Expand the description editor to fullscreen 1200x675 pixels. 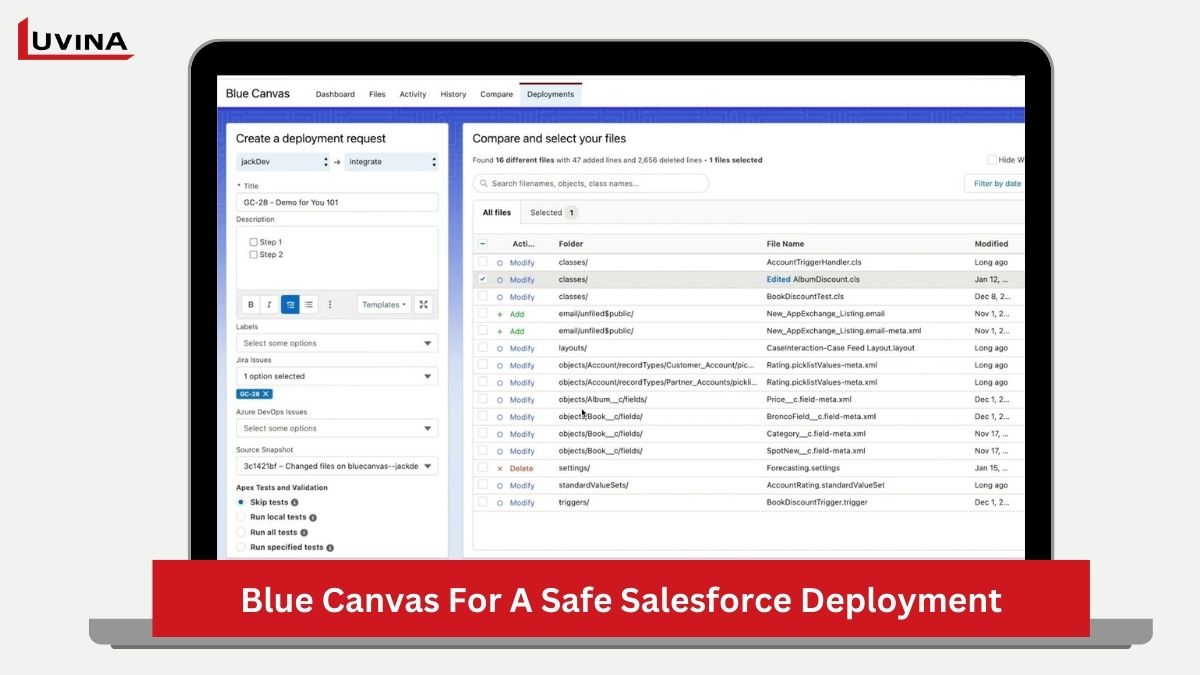(x=423, y=305)
